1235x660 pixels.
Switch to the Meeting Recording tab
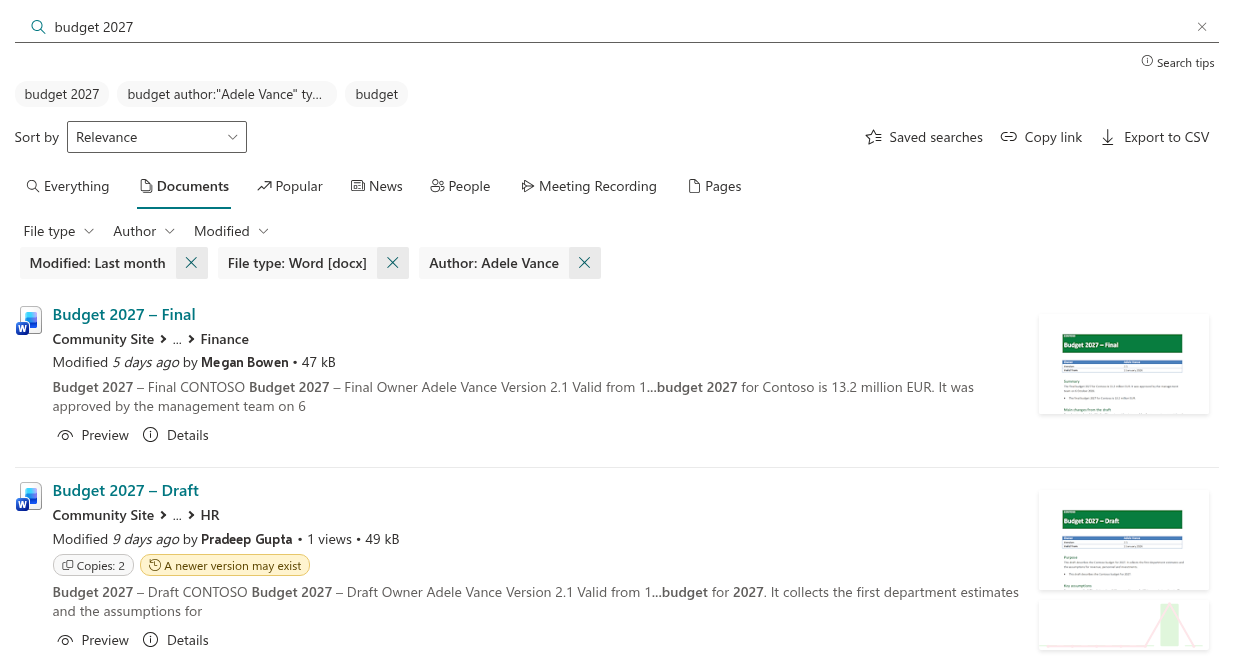pos(589,186)
